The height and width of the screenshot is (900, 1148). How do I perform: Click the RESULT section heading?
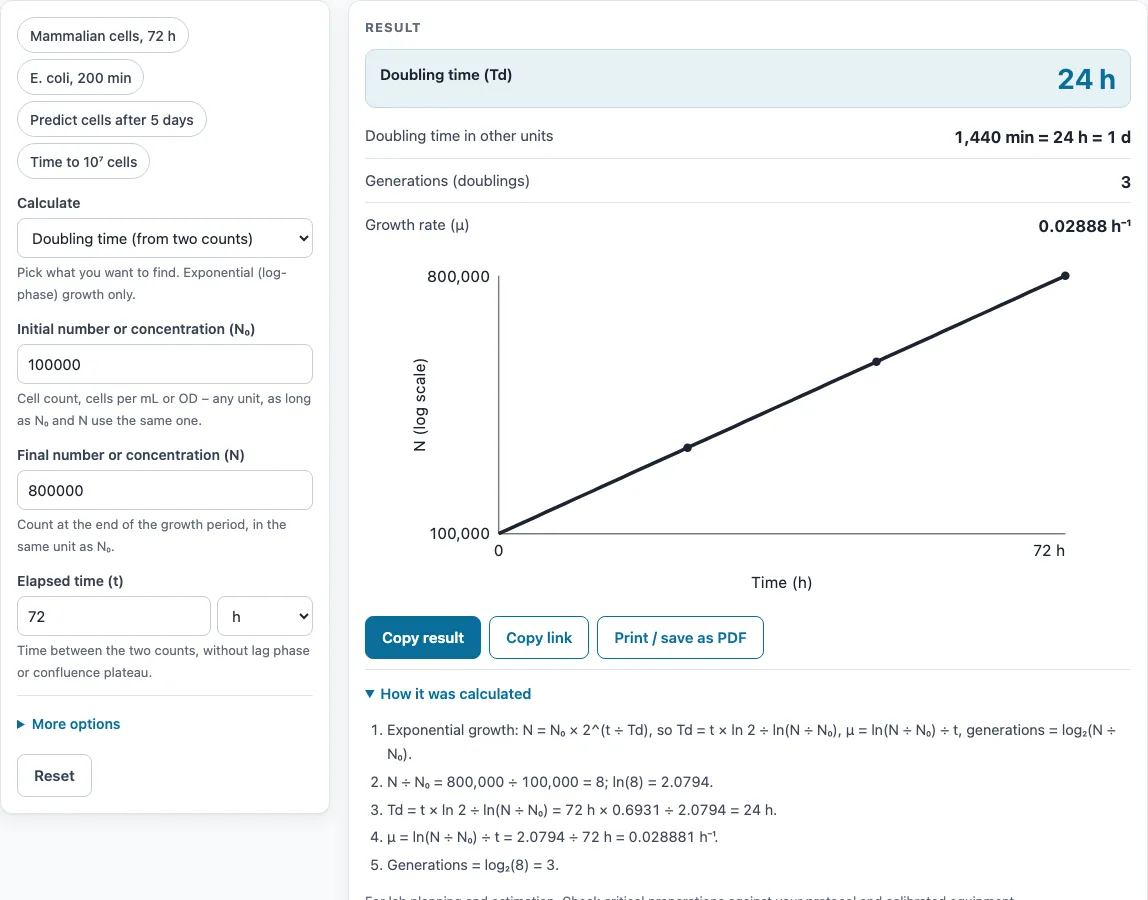393,28
